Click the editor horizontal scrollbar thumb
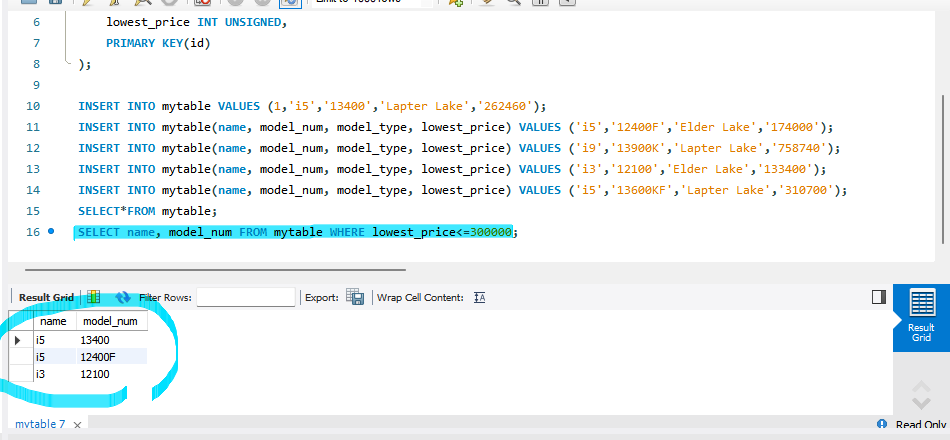The width and height of the screenshot is (950, 440). 215,270
